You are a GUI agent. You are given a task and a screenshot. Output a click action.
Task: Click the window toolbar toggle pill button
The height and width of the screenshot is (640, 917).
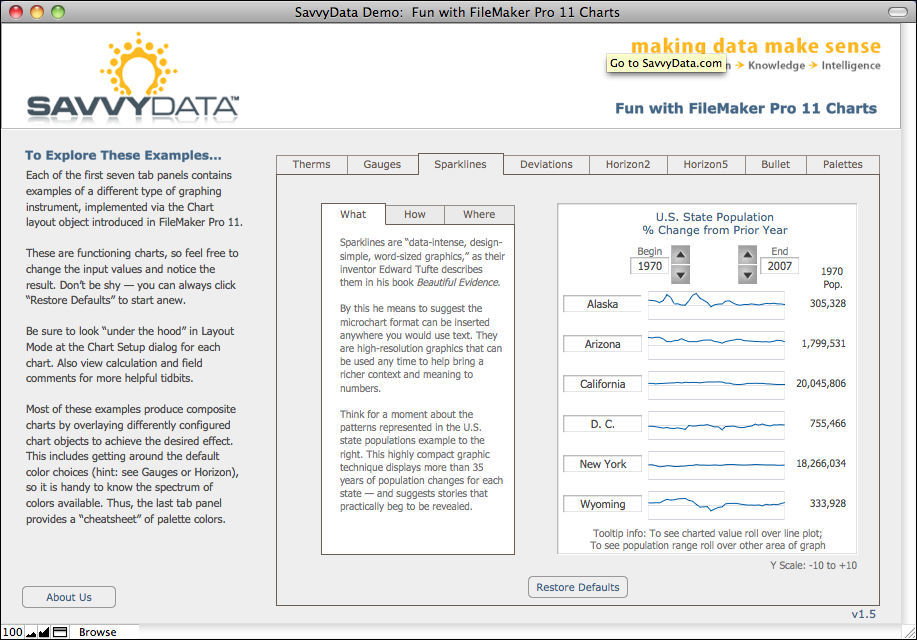click(898, 12)
